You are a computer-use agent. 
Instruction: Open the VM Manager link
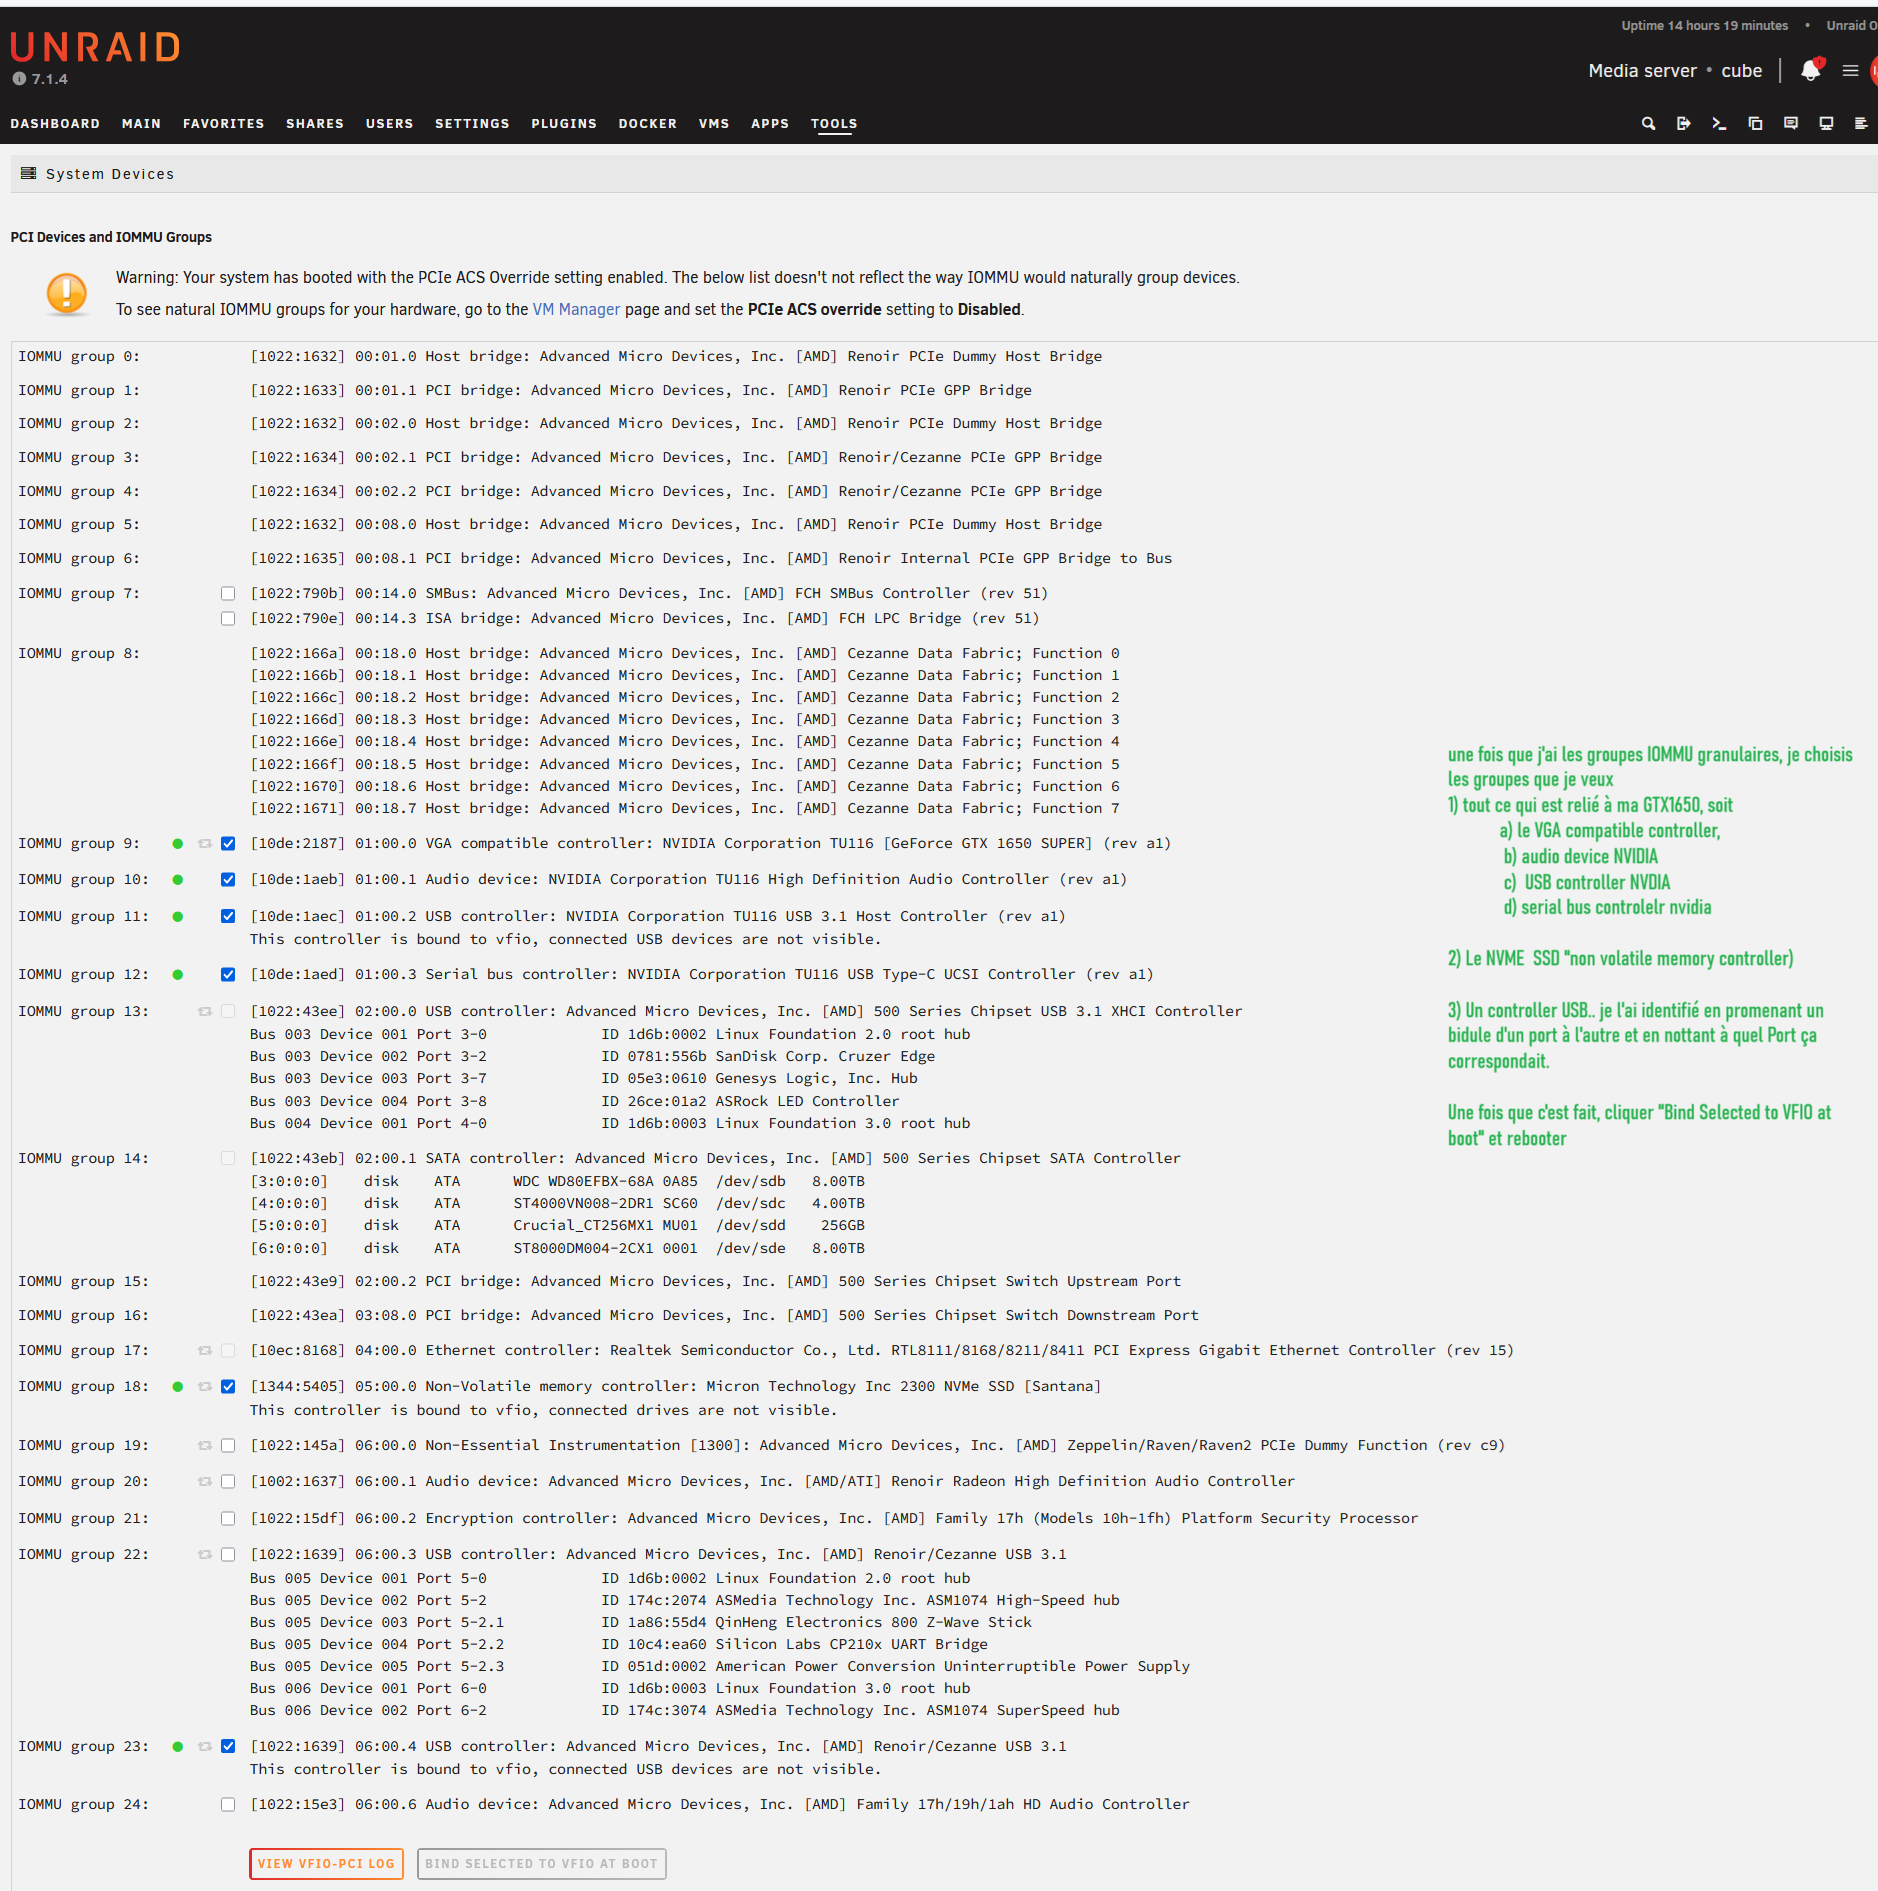tap(576, 310)
